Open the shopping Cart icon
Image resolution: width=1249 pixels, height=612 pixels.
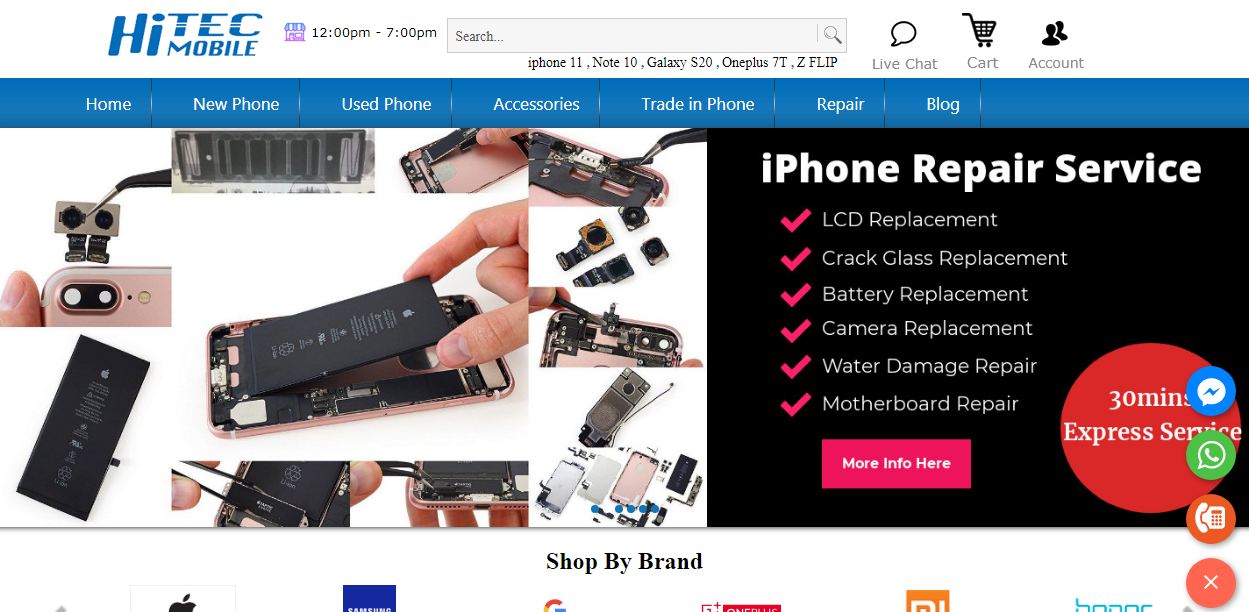coord(981,30)
